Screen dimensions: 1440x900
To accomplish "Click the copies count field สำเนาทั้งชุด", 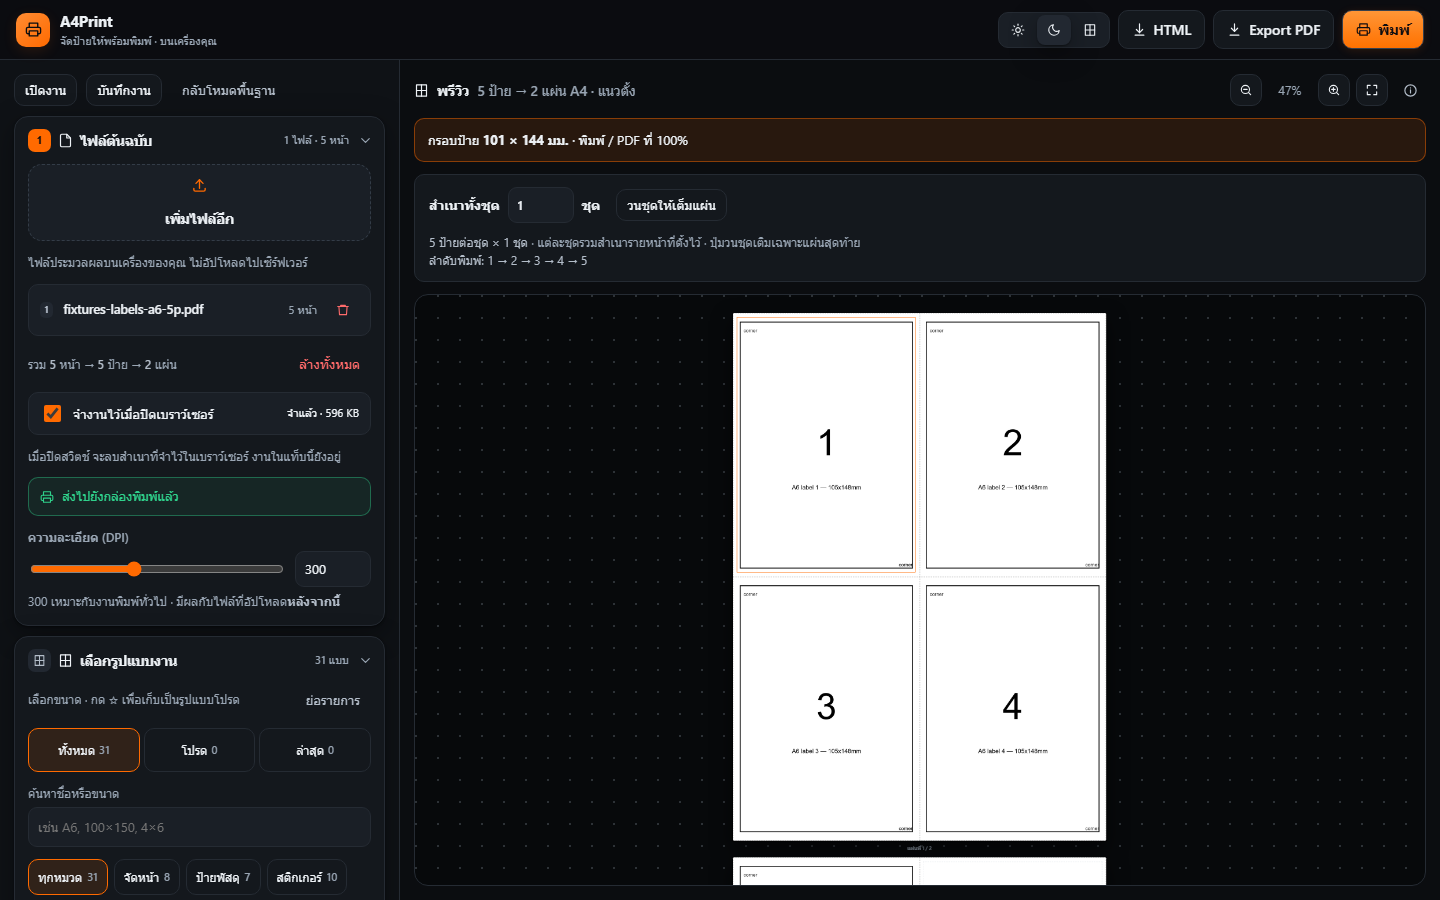I will [540, 205].
